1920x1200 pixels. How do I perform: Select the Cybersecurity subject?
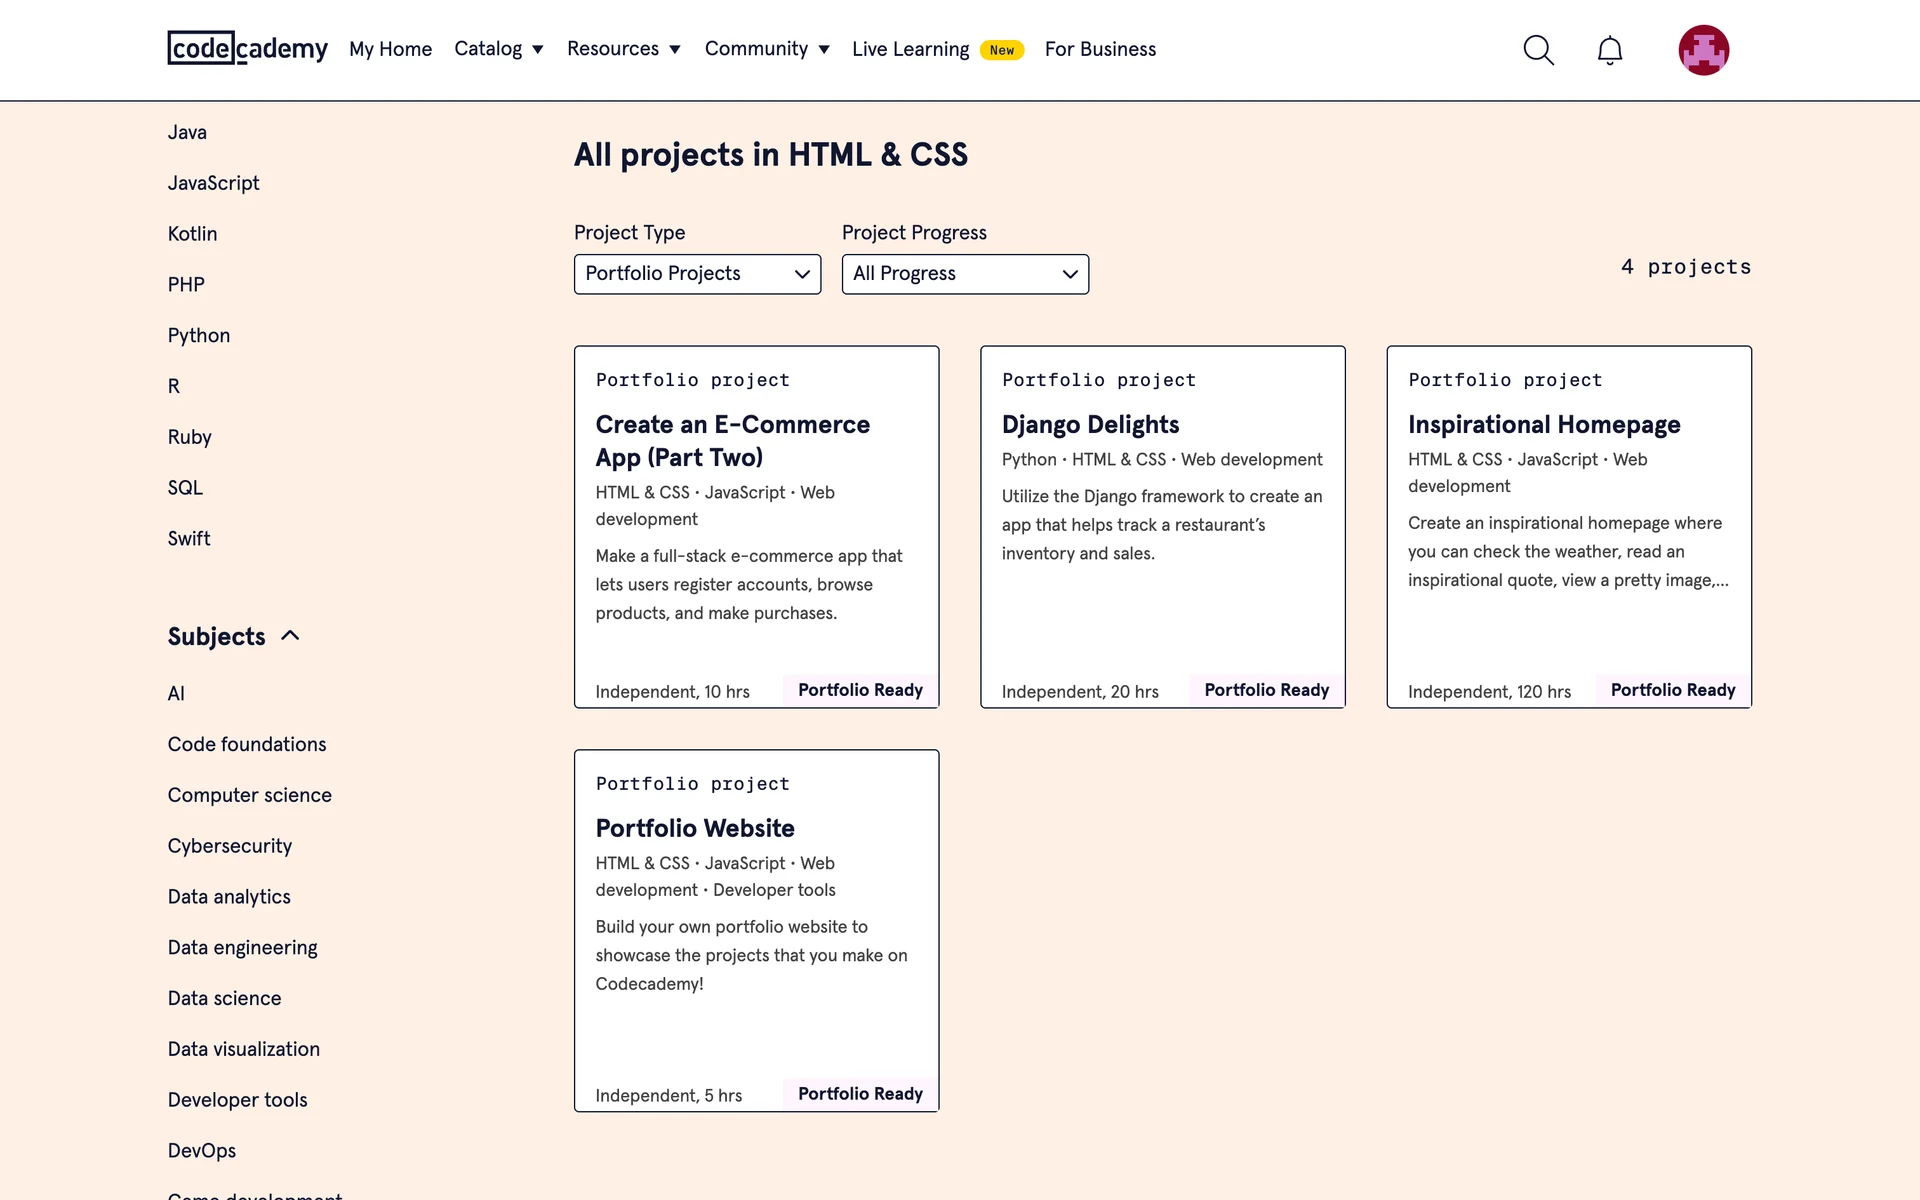(230, 846)
